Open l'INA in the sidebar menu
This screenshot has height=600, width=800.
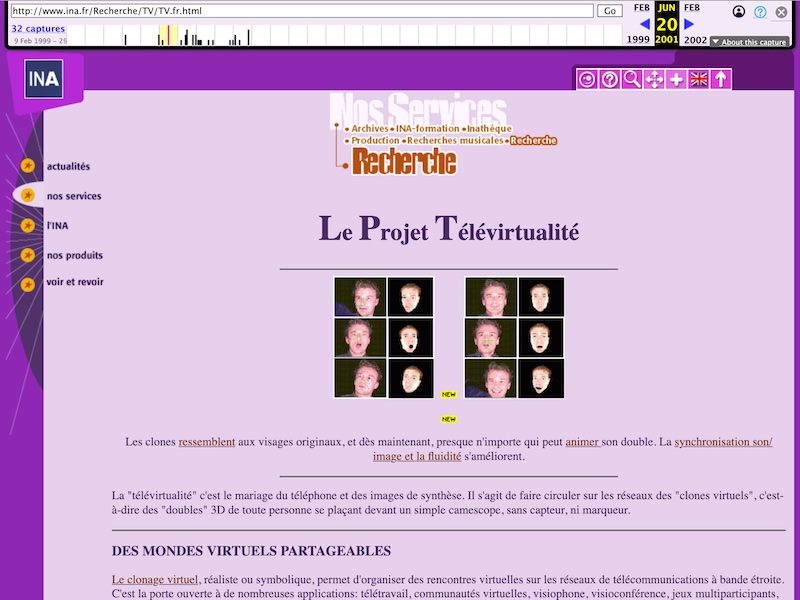[x=57, y=226]
